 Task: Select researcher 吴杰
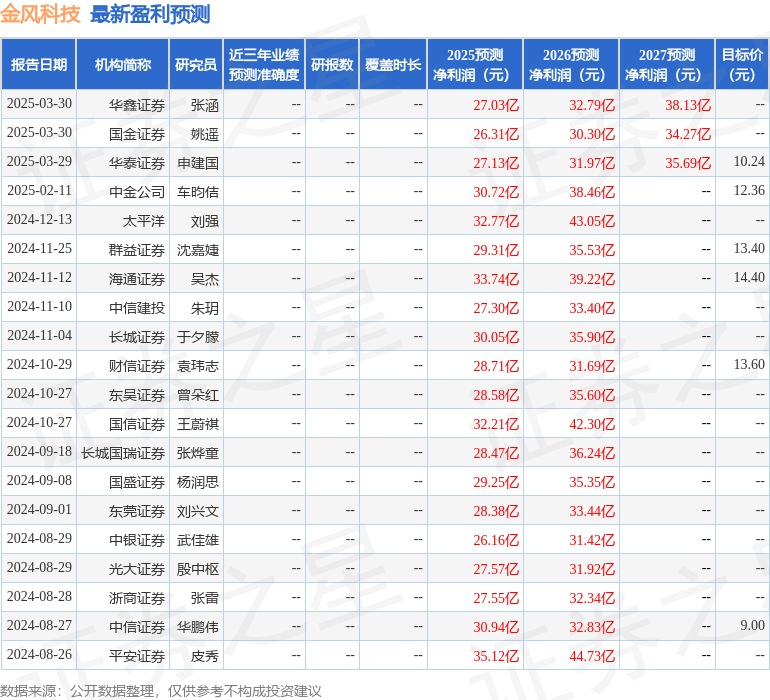tap(204, 279)
